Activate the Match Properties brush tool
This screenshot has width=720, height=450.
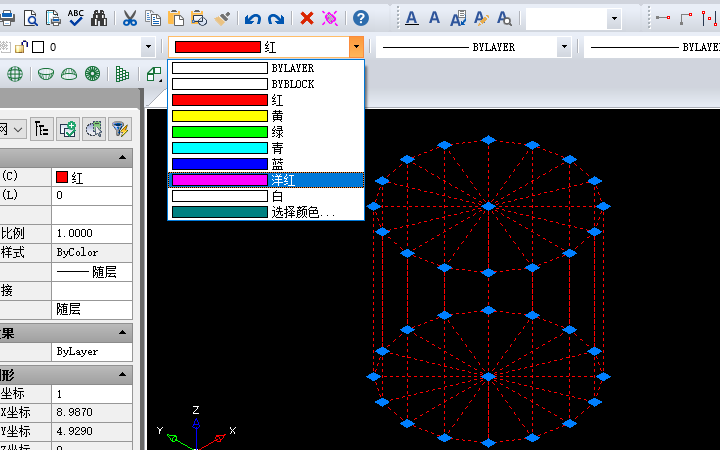coord(222,18)
